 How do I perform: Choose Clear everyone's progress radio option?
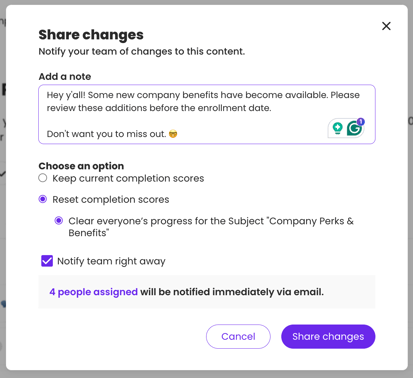(x=59, y=221)
